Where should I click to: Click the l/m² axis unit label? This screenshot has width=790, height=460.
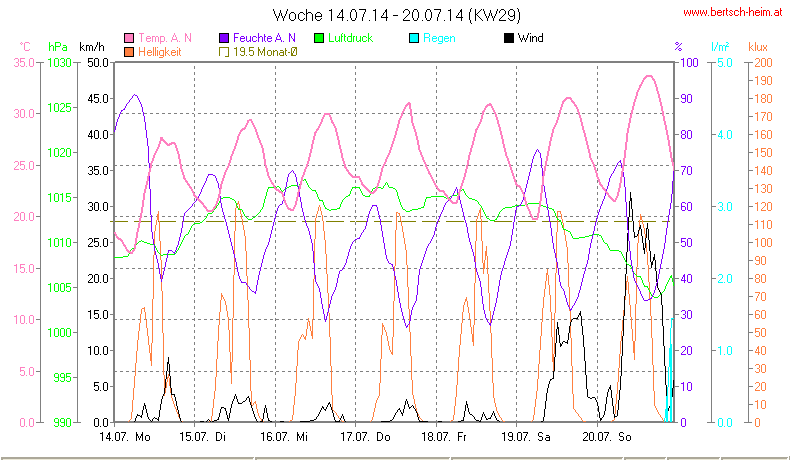[720, 47]
